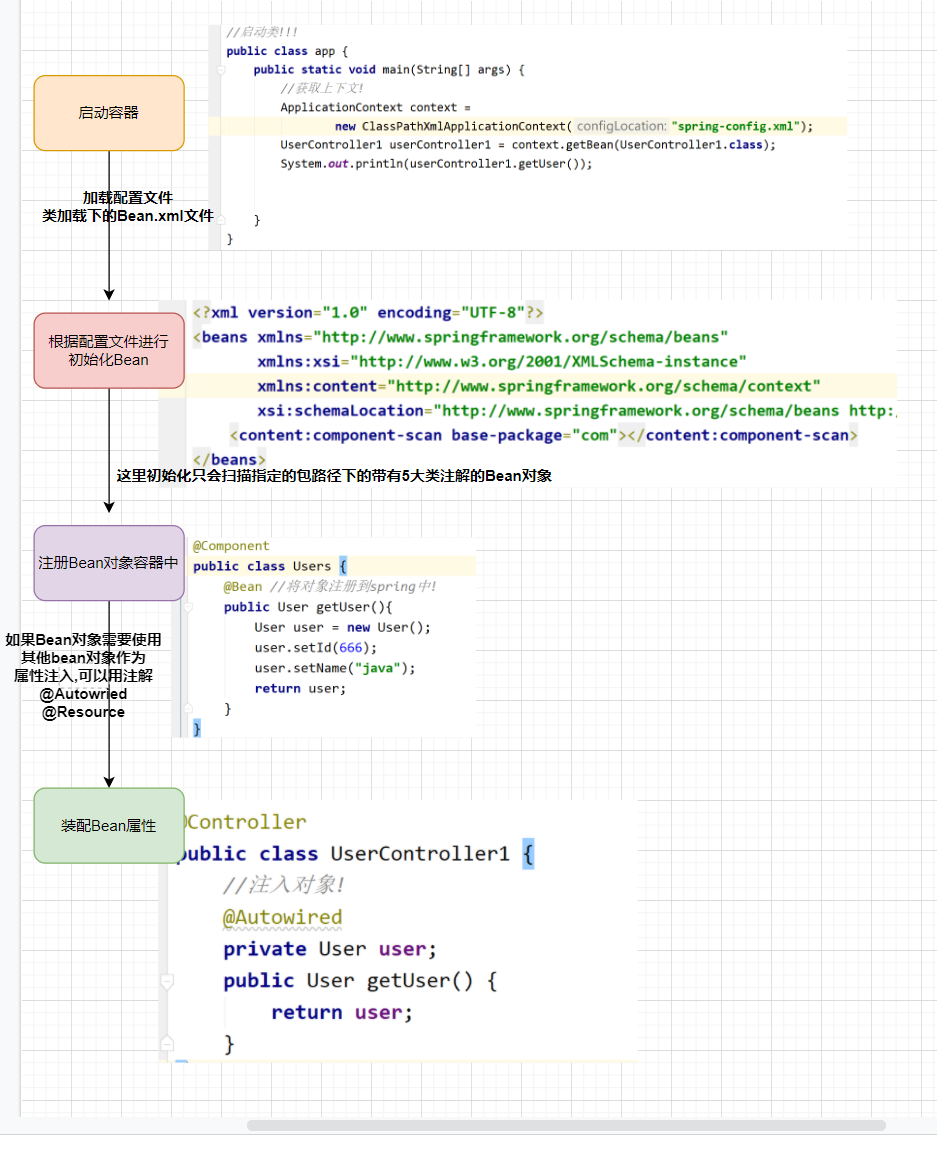The width and height of the screenshot is (937, 1150).
Task: Click the System.out.println(userController1.getUser()) line
Action: pos(436,164)
